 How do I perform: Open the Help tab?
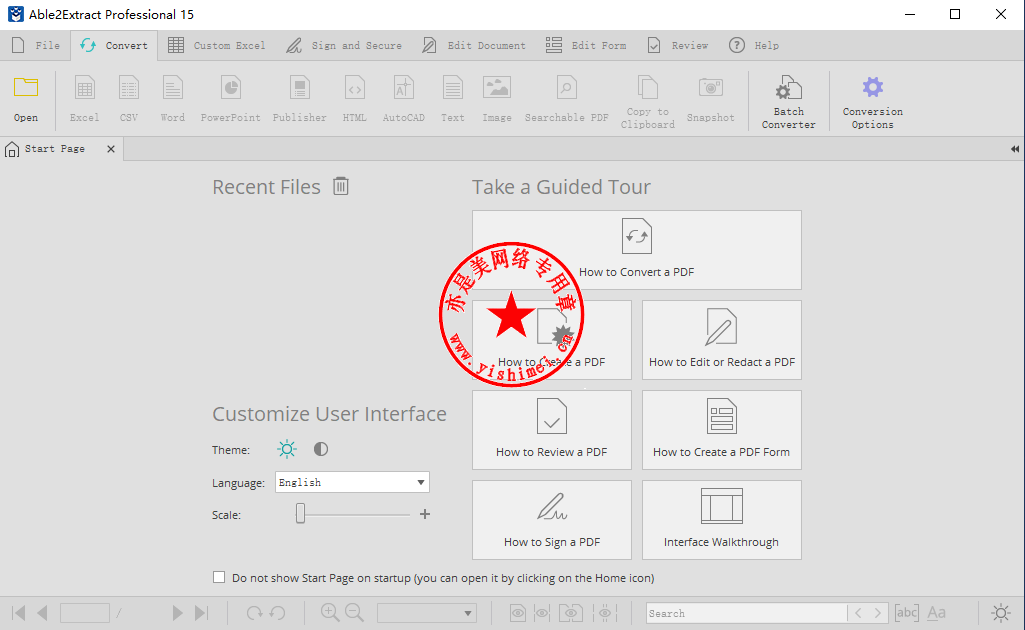click(x=754, y=45)
